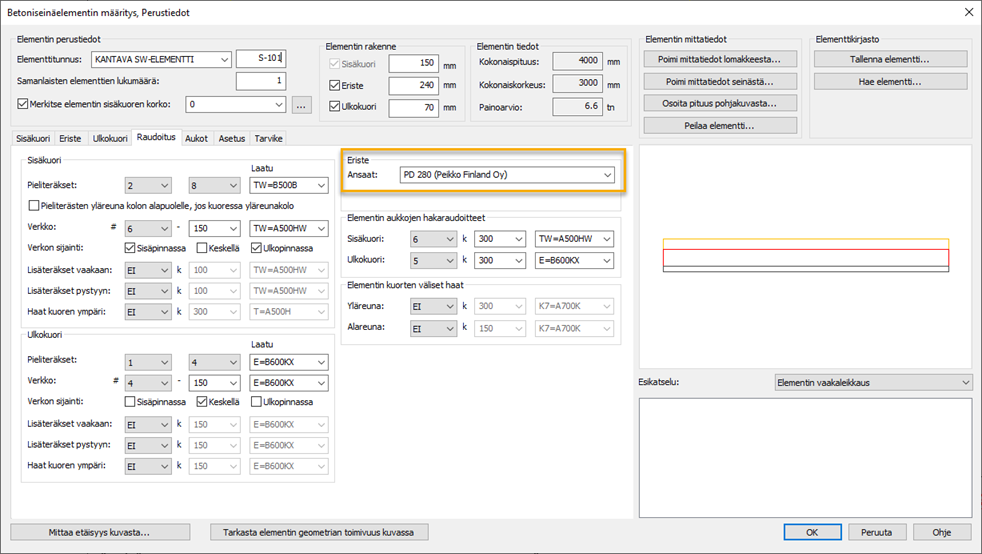
Task: Click the Kokonaispituus field 4000
Action: click(577, 61)
